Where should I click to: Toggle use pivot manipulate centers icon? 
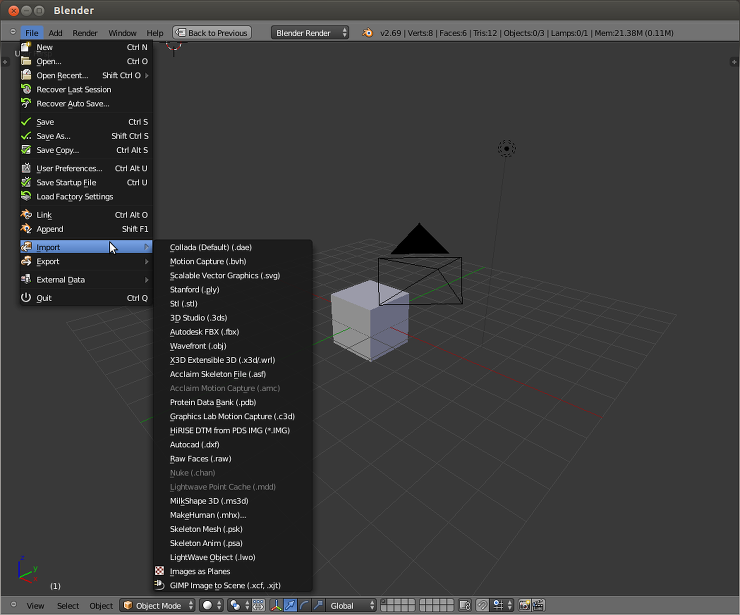(259, 606)
